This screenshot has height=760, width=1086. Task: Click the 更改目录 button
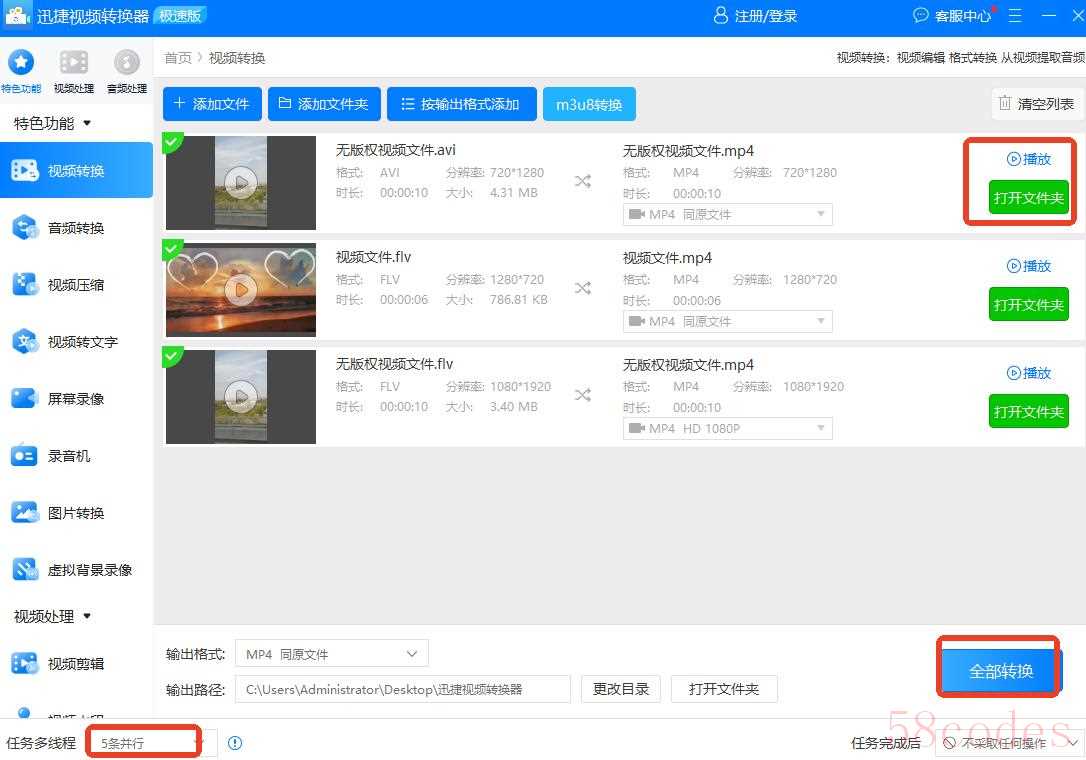click(x=621, y=689)
